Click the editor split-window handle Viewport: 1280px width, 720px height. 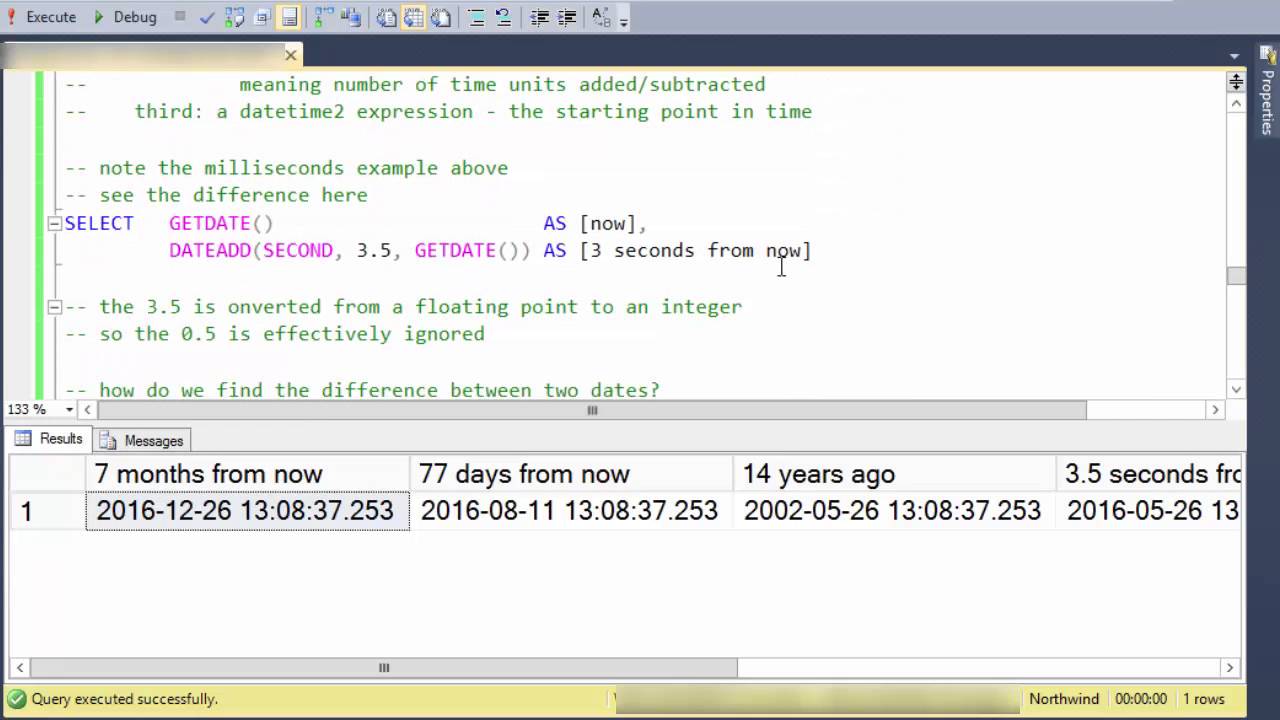click(x=1237, y=81)
